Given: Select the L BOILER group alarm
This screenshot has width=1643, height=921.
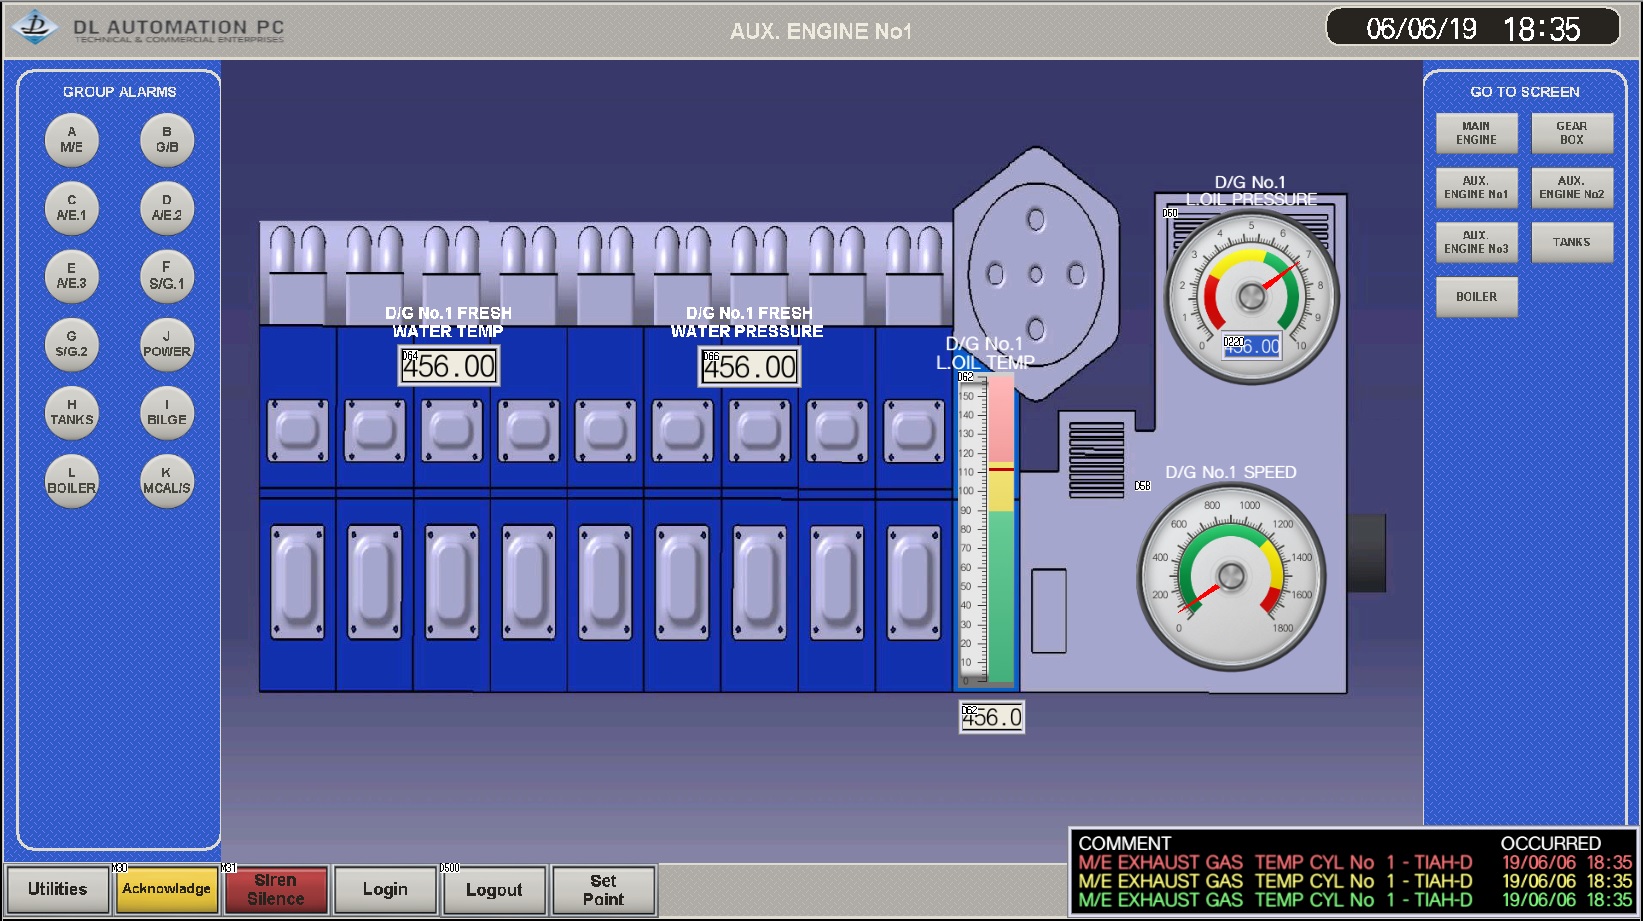Looking at the screenshot, I should pos(72,481).
